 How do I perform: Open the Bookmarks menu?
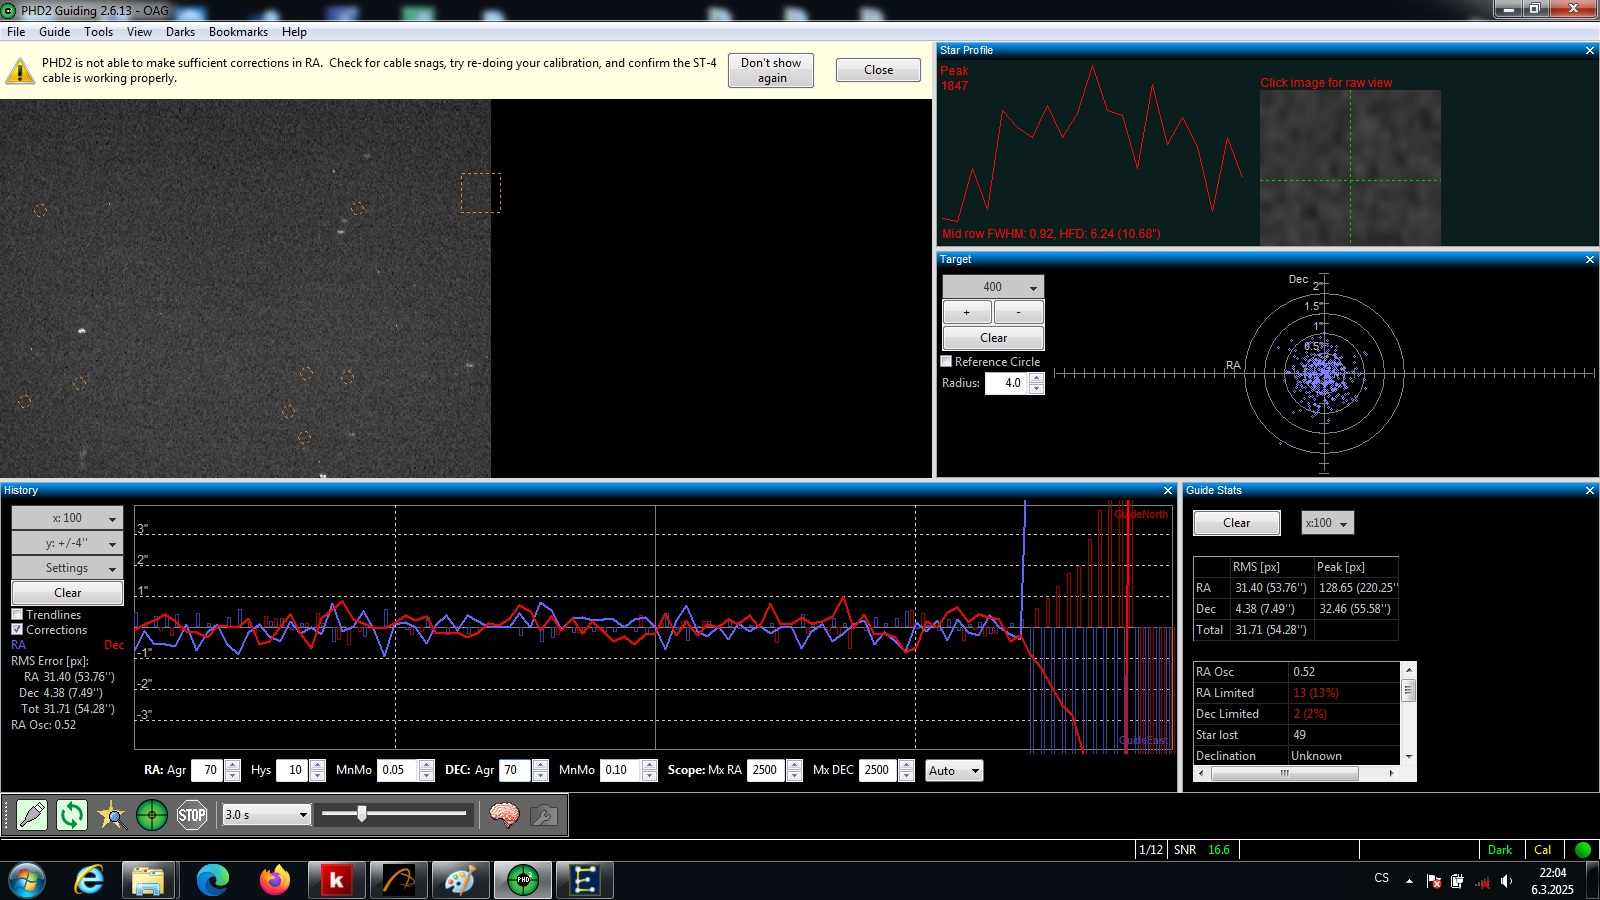point(238,32)
